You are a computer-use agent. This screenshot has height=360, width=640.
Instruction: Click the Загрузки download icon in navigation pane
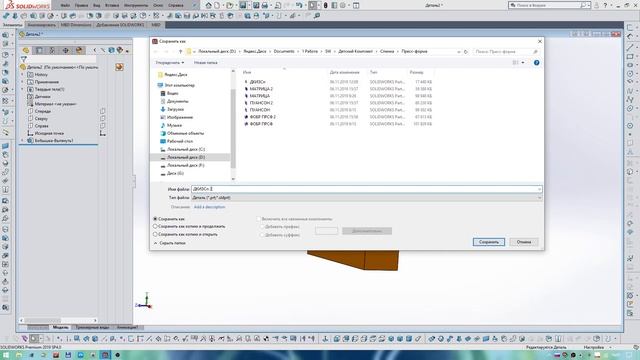coord(163,109)
